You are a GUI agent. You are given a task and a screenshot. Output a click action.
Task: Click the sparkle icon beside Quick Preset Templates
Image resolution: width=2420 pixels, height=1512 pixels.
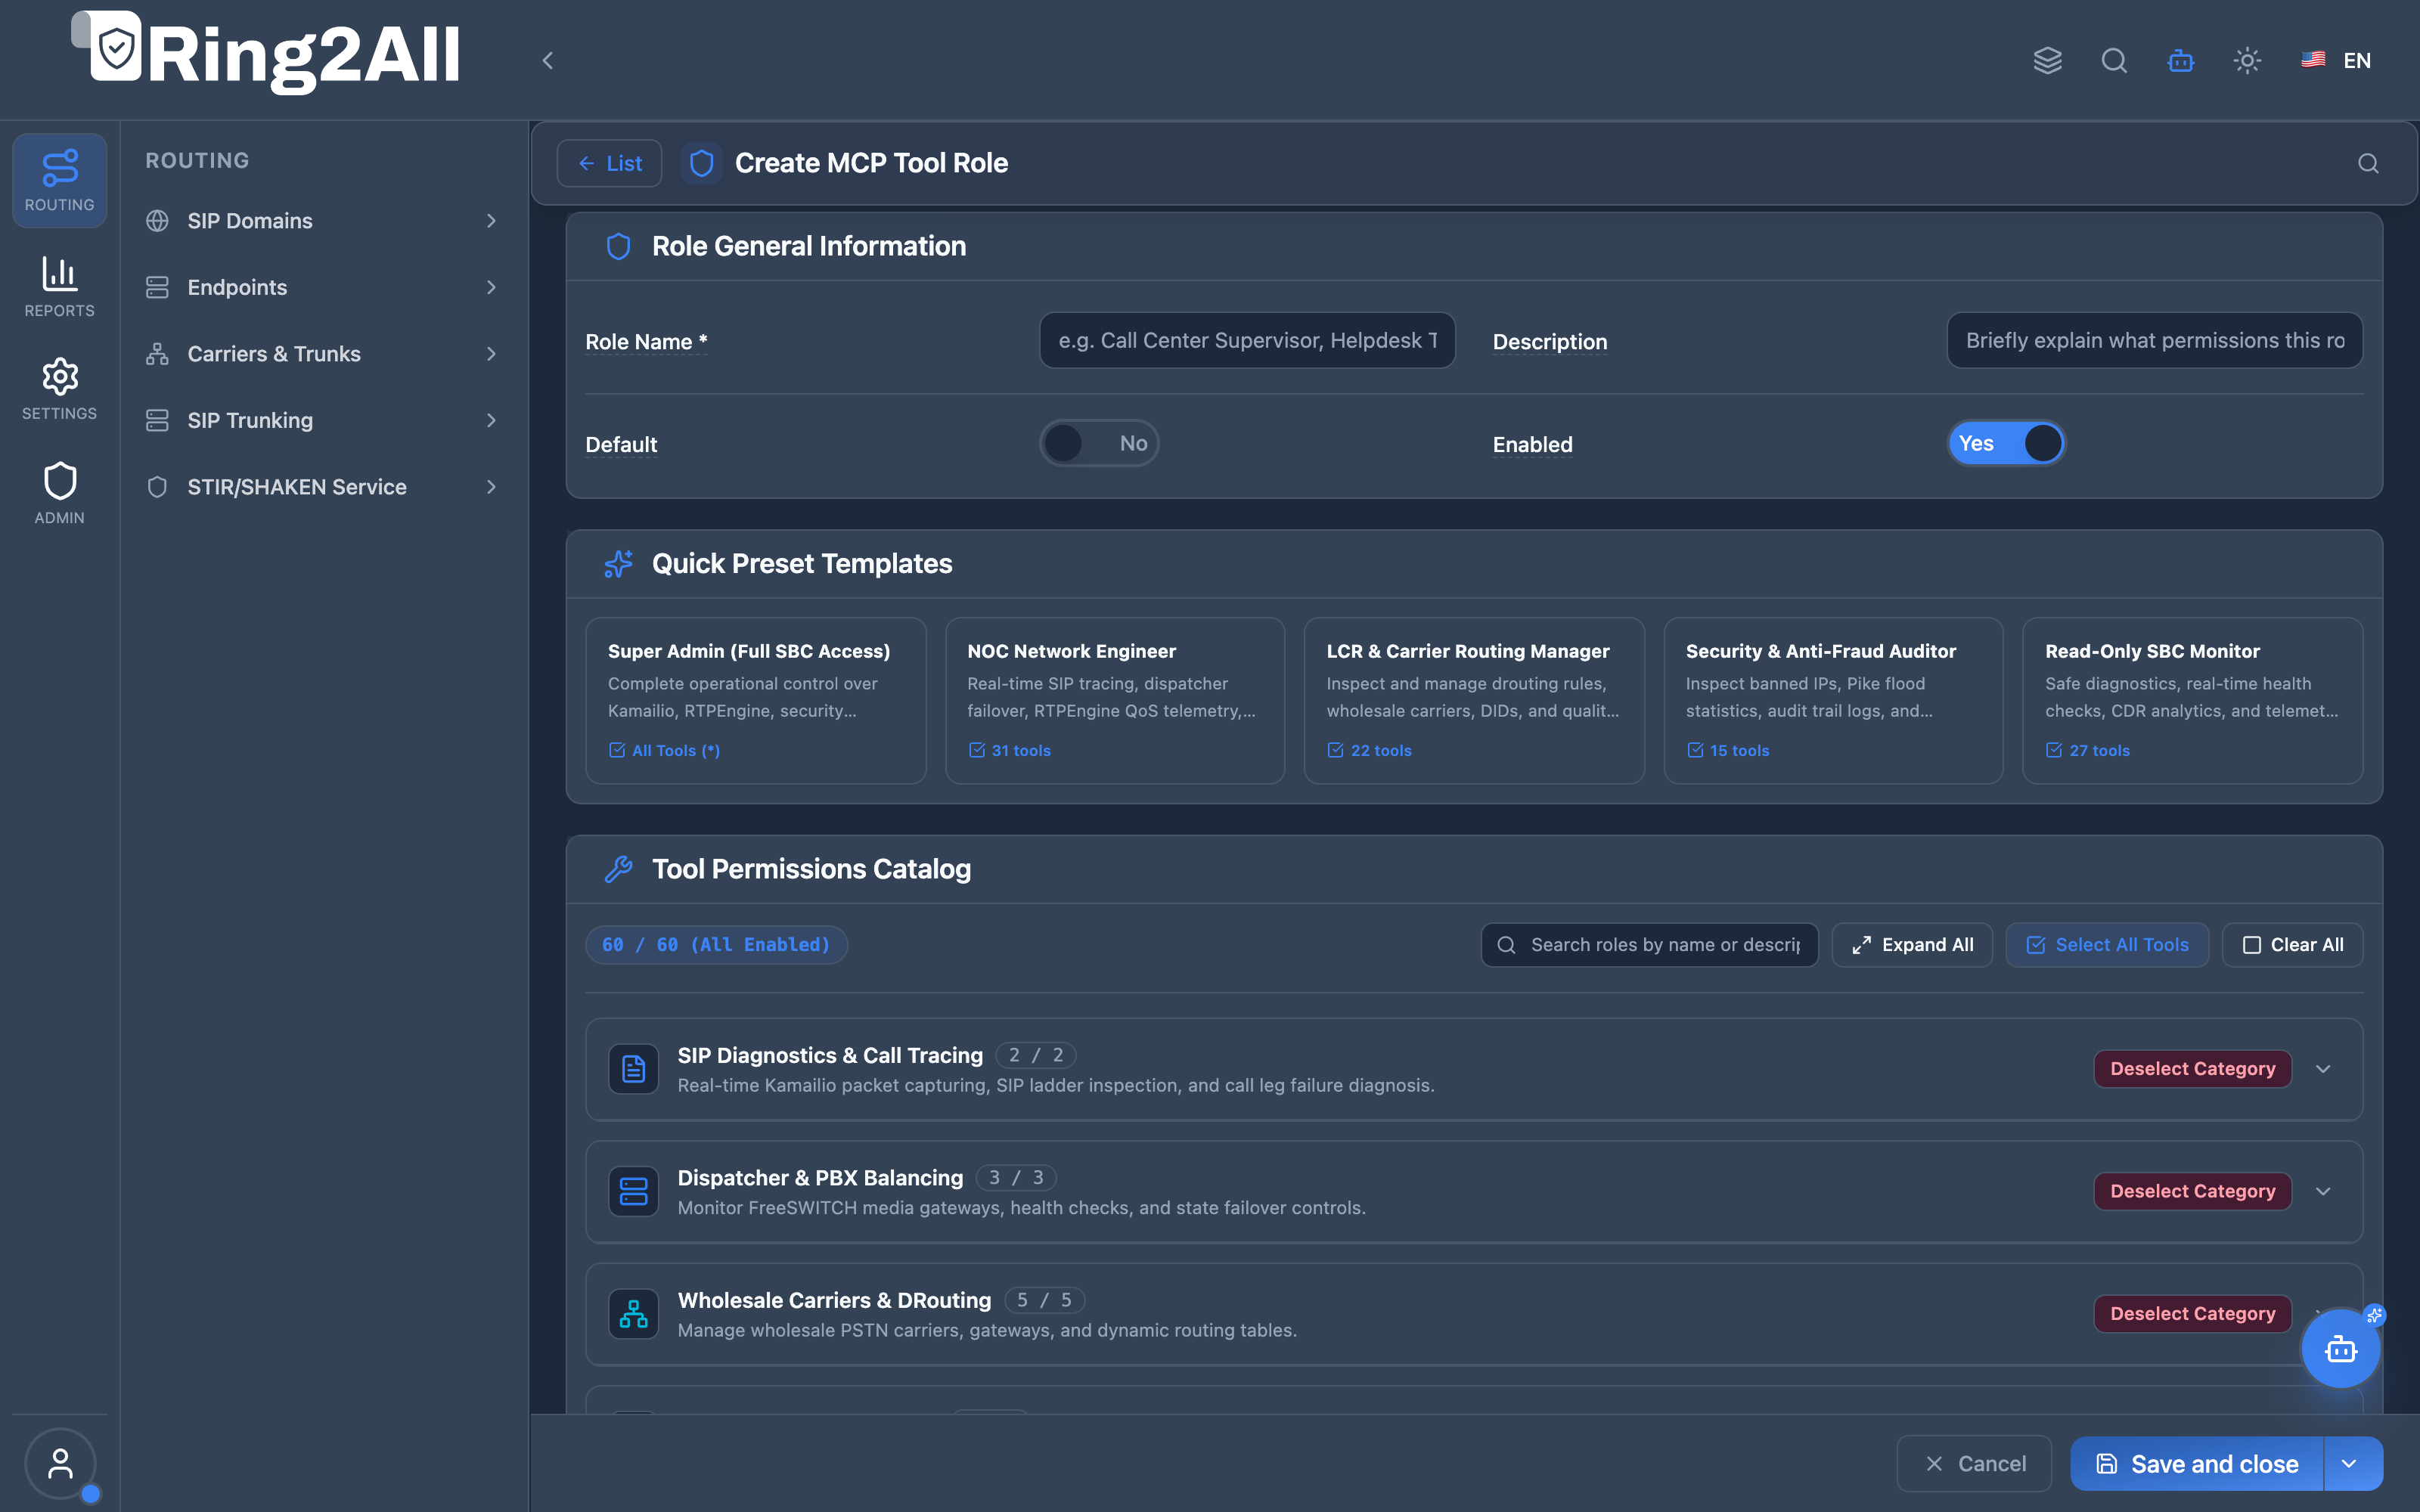click(618, 563)
